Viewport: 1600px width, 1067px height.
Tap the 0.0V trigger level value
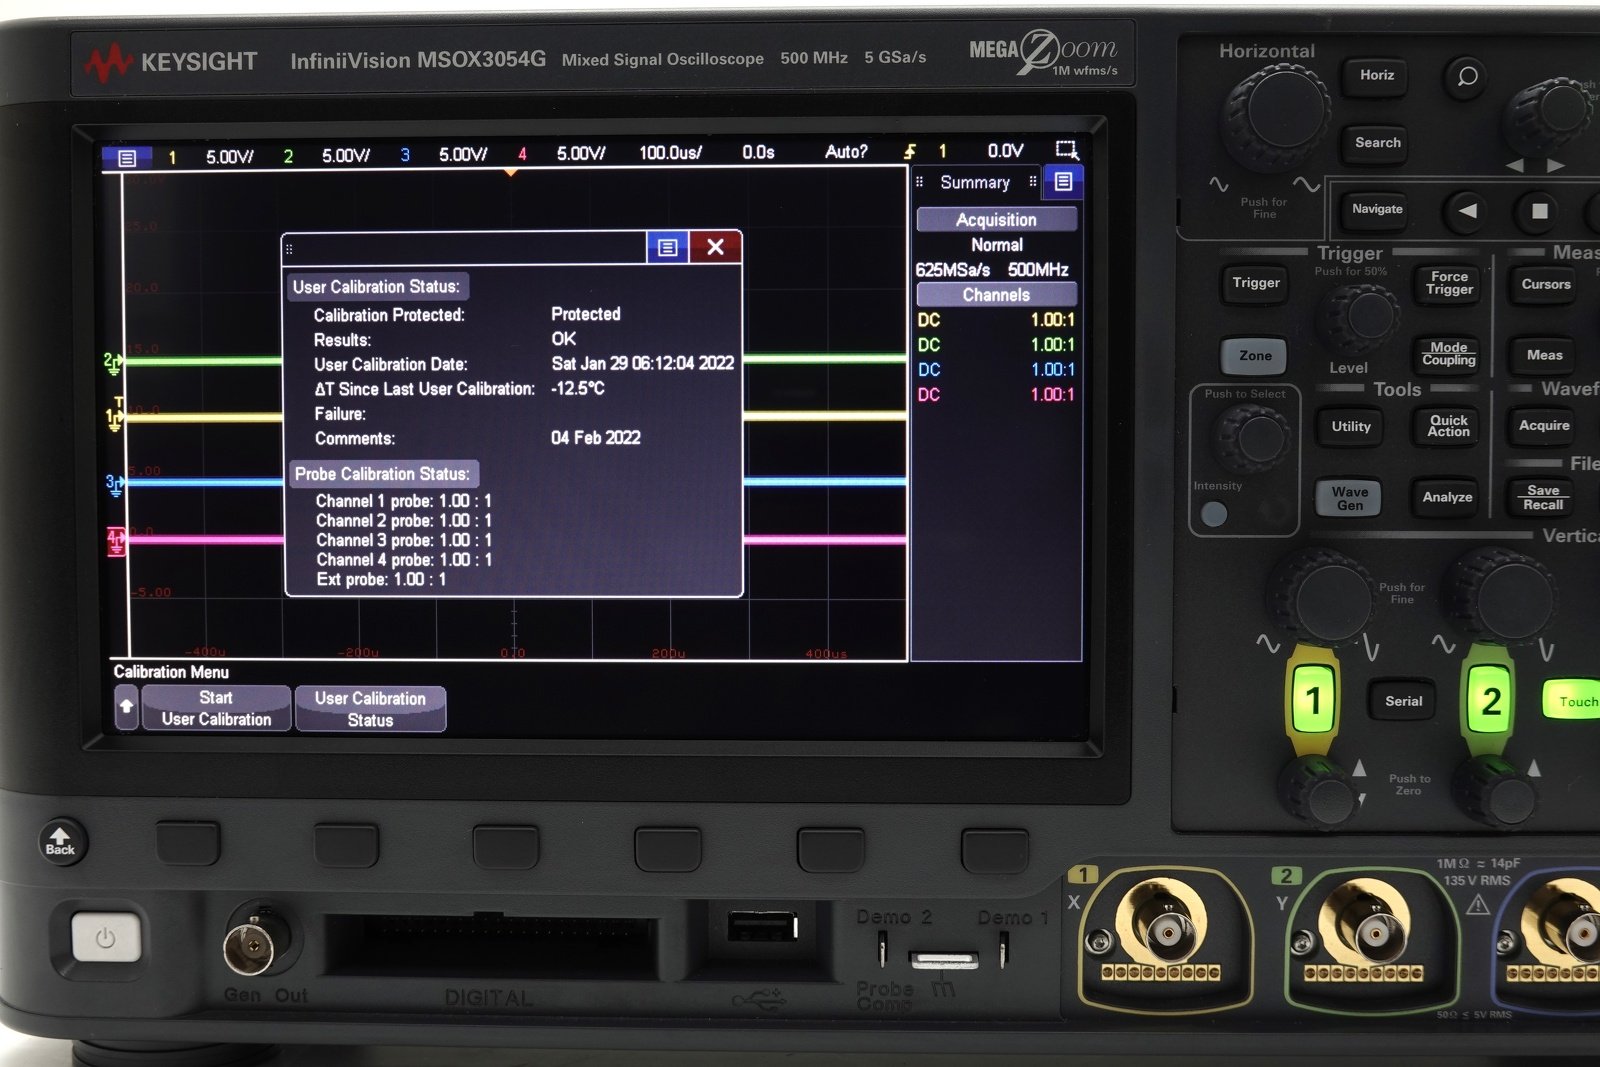1005,151
